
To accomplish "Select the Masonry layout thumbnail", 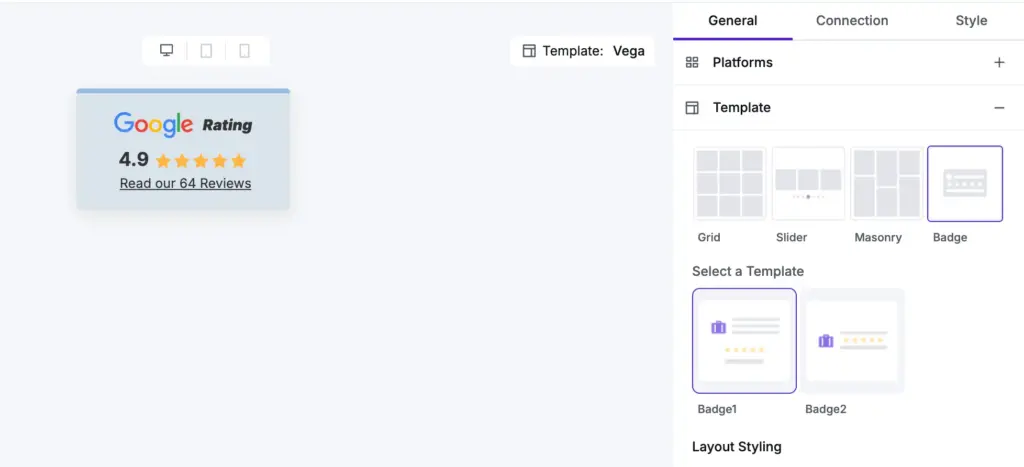I will point(886,184).
